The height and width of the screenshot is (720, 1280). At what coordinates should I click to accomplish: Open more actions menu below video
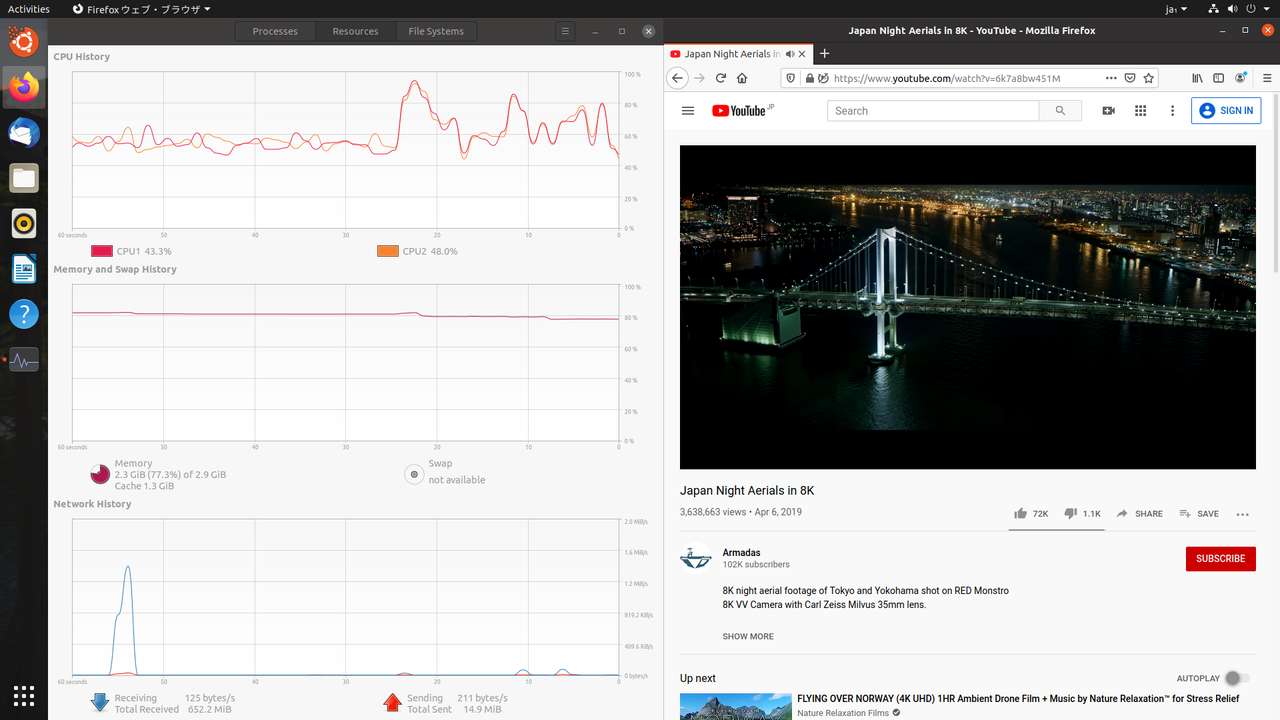[1242, 514]
